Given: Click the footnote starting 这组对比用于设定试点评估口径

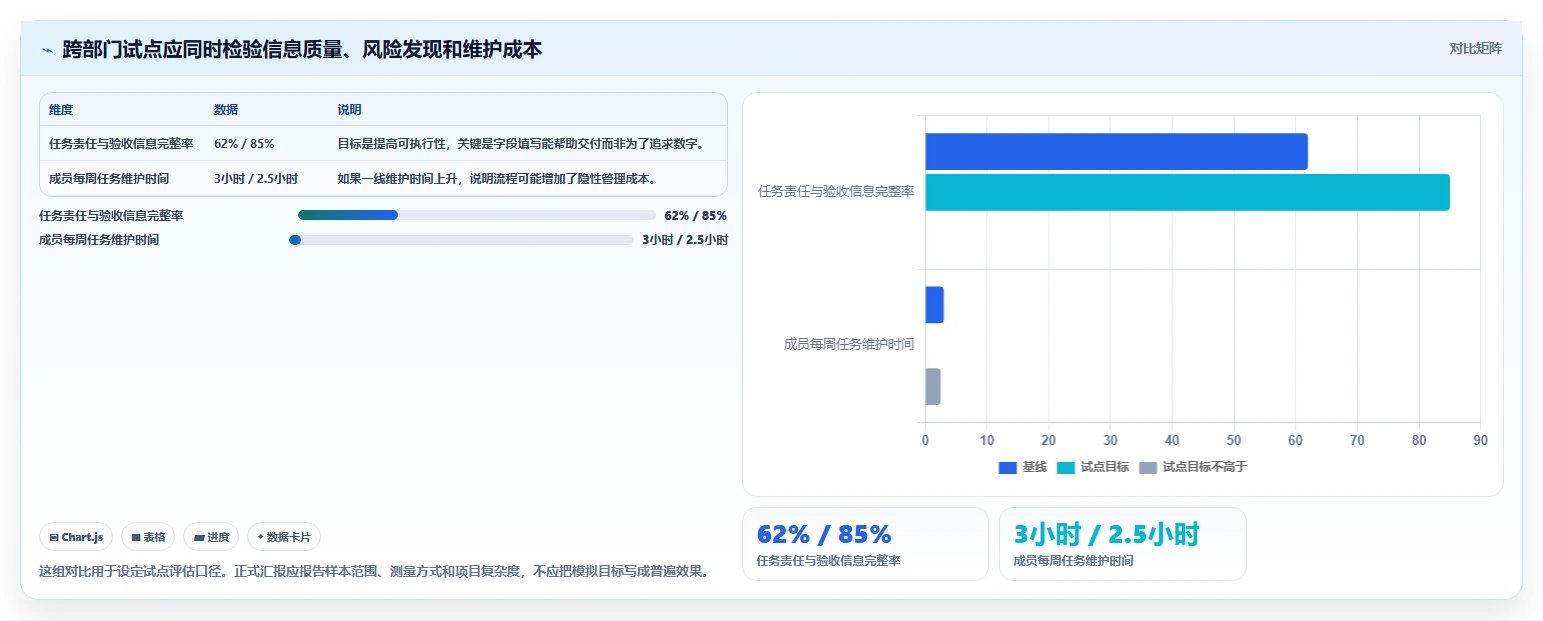Looking at the screenshot, I should coord(376,572).
